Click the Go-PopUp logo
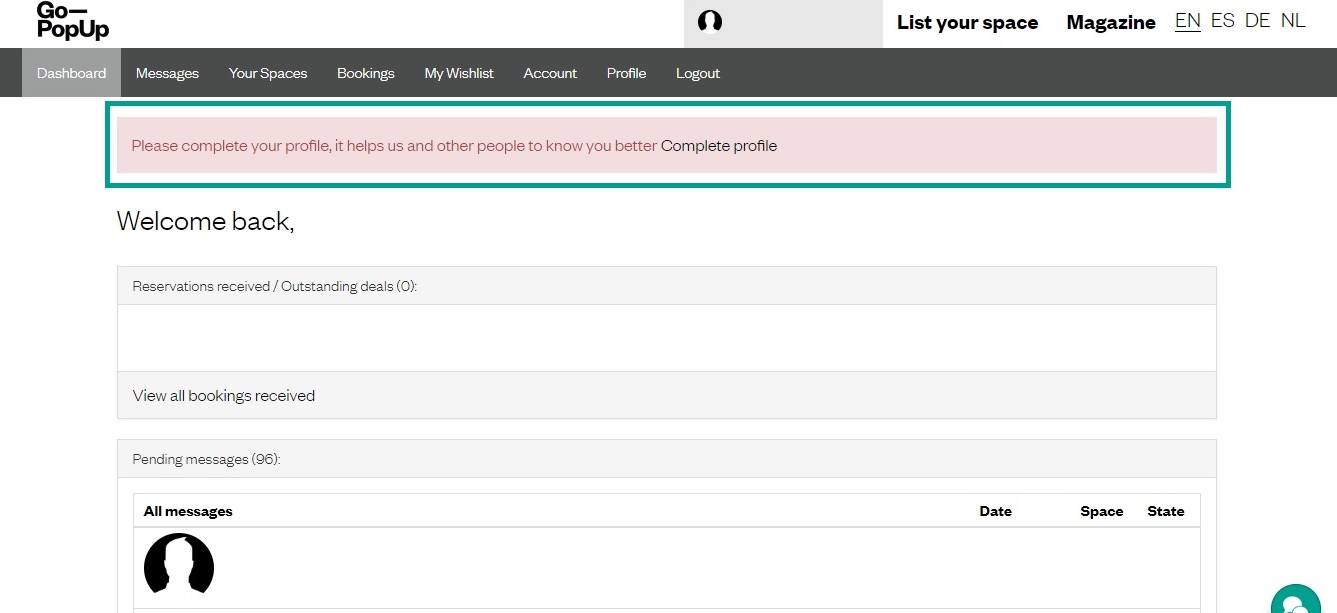 [72, 21]
